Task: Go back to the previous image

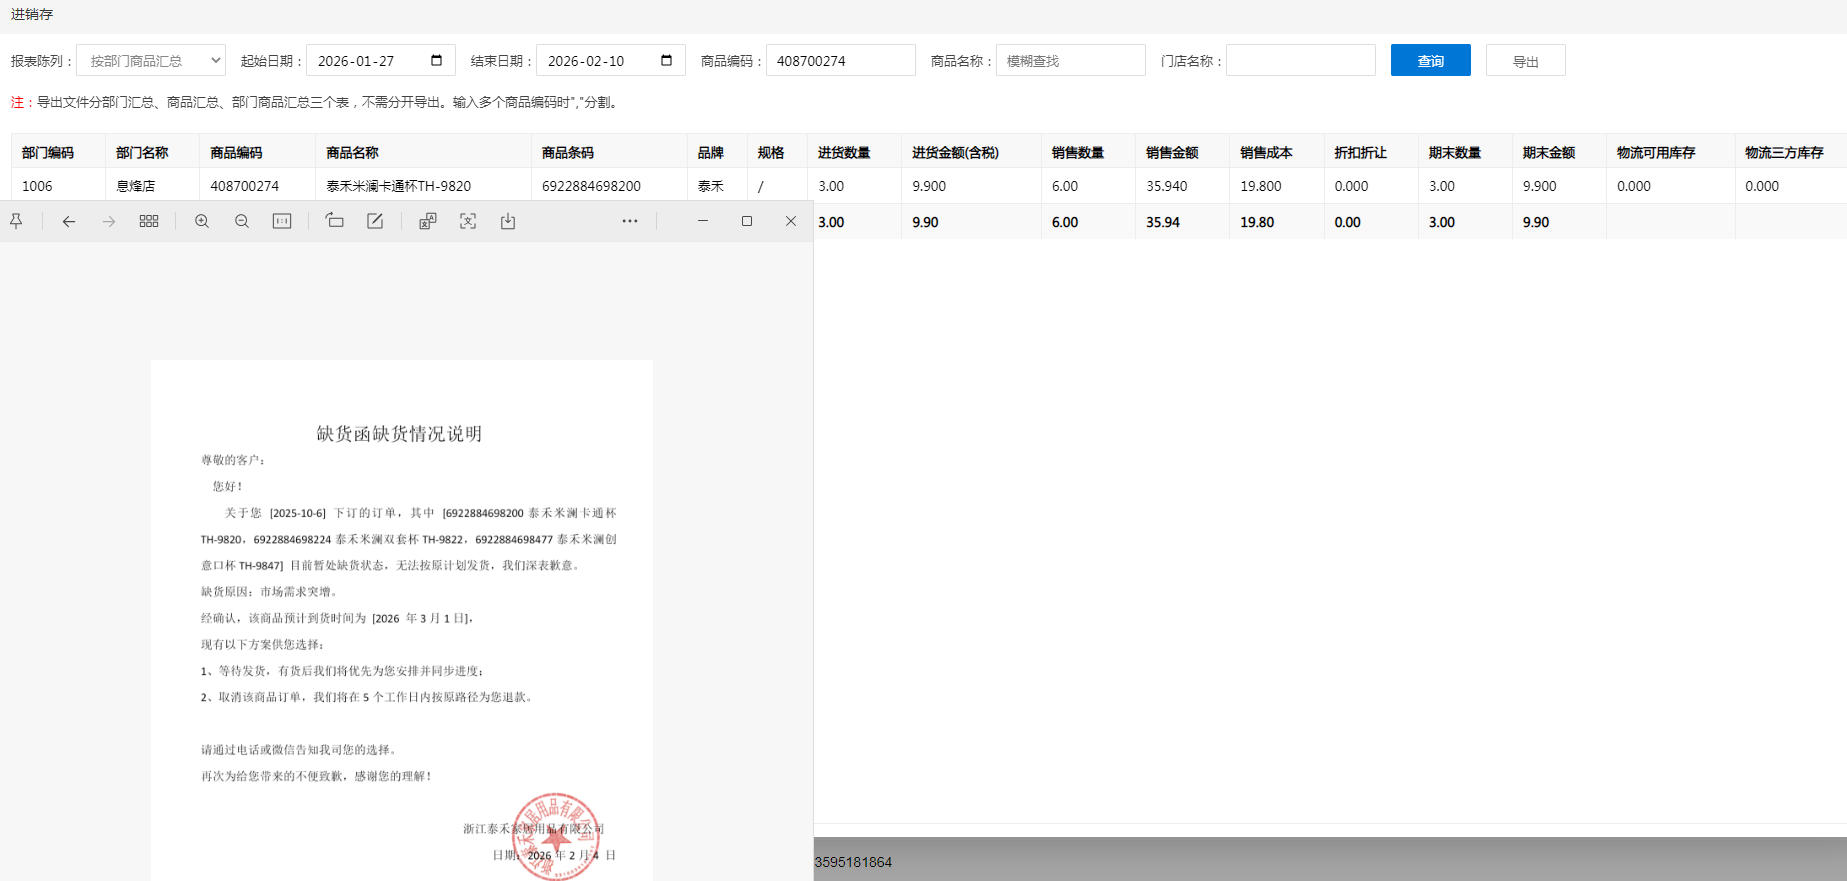Action: tap(69, 221)
